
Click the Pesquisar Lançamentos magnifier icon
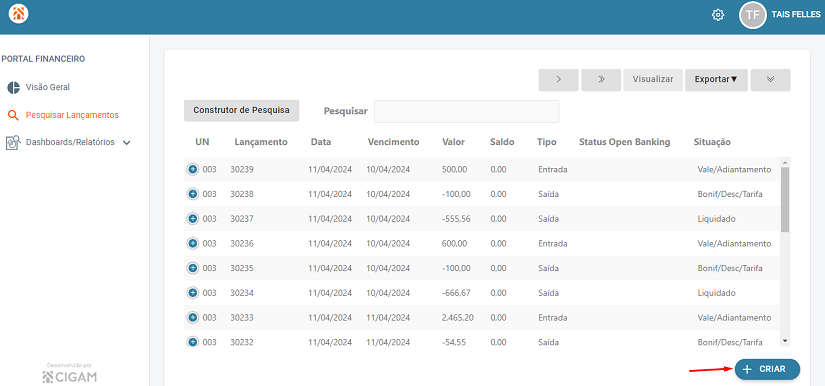coord(13,115)
